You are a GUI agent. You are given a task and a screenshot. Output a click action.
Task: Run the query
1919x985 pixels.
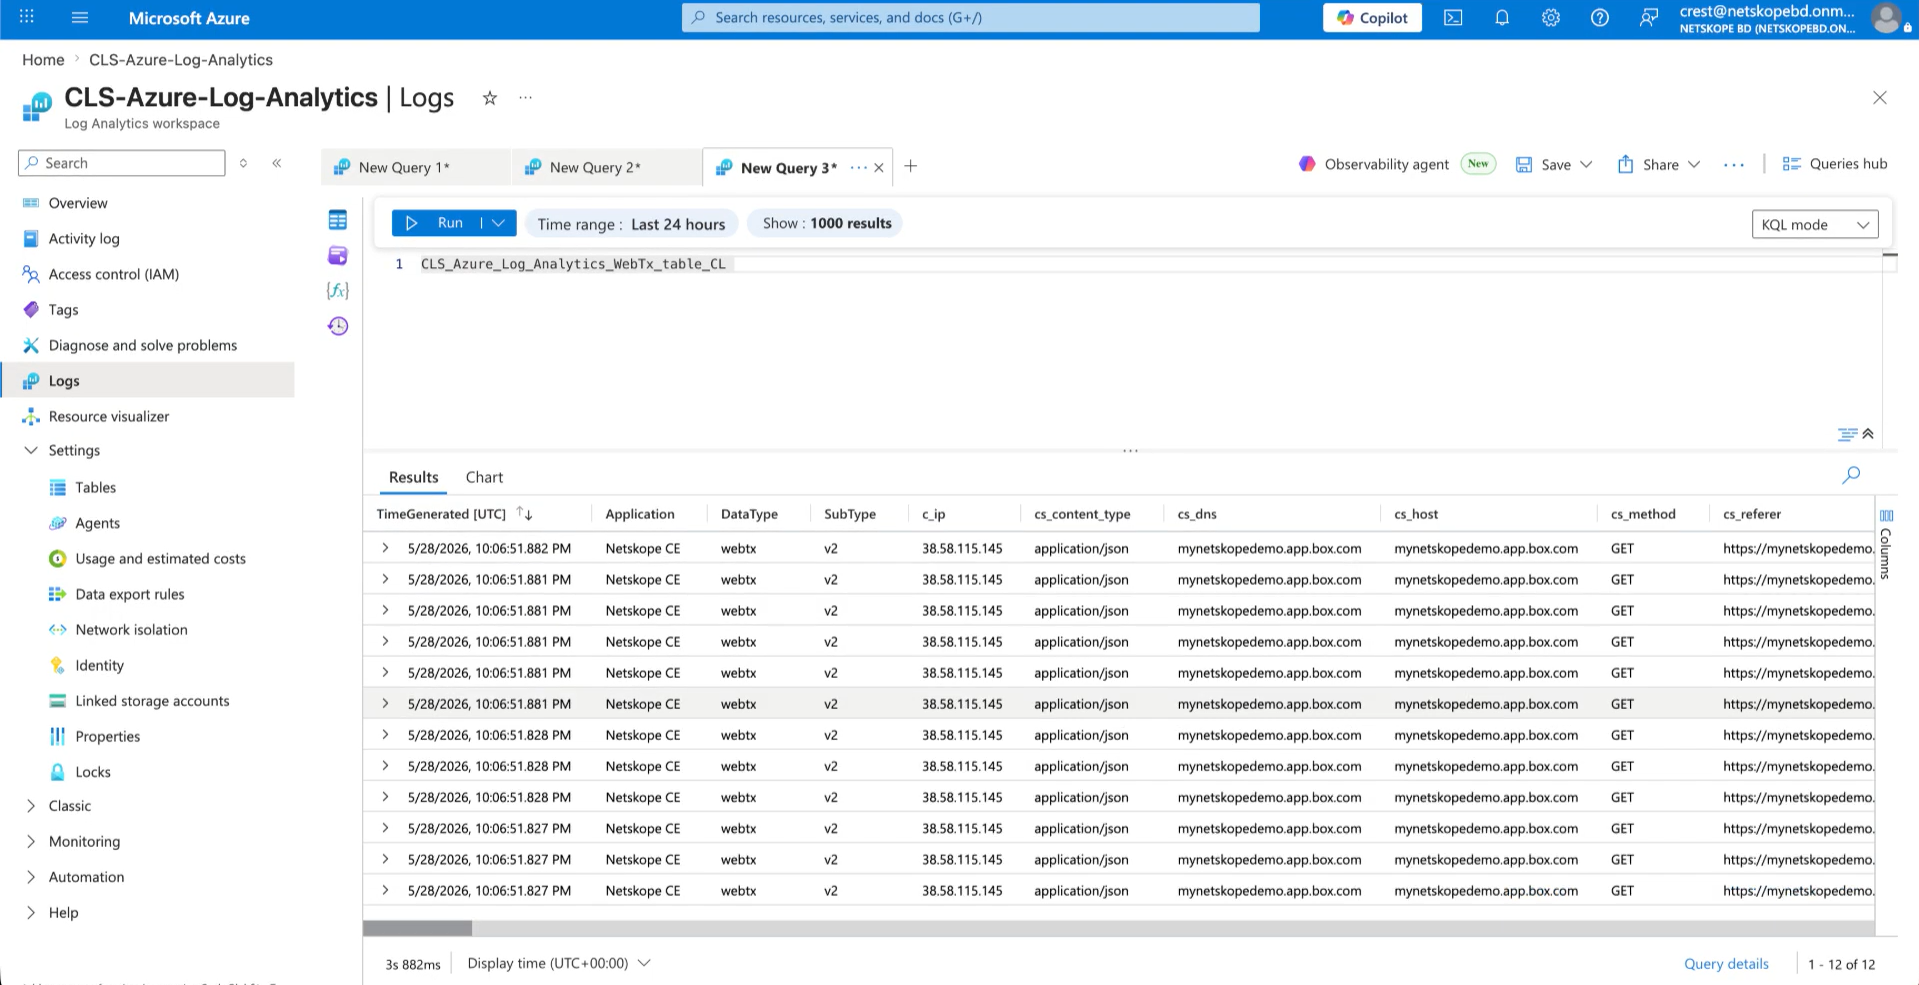pyautogui.click(x=438, y=223)
